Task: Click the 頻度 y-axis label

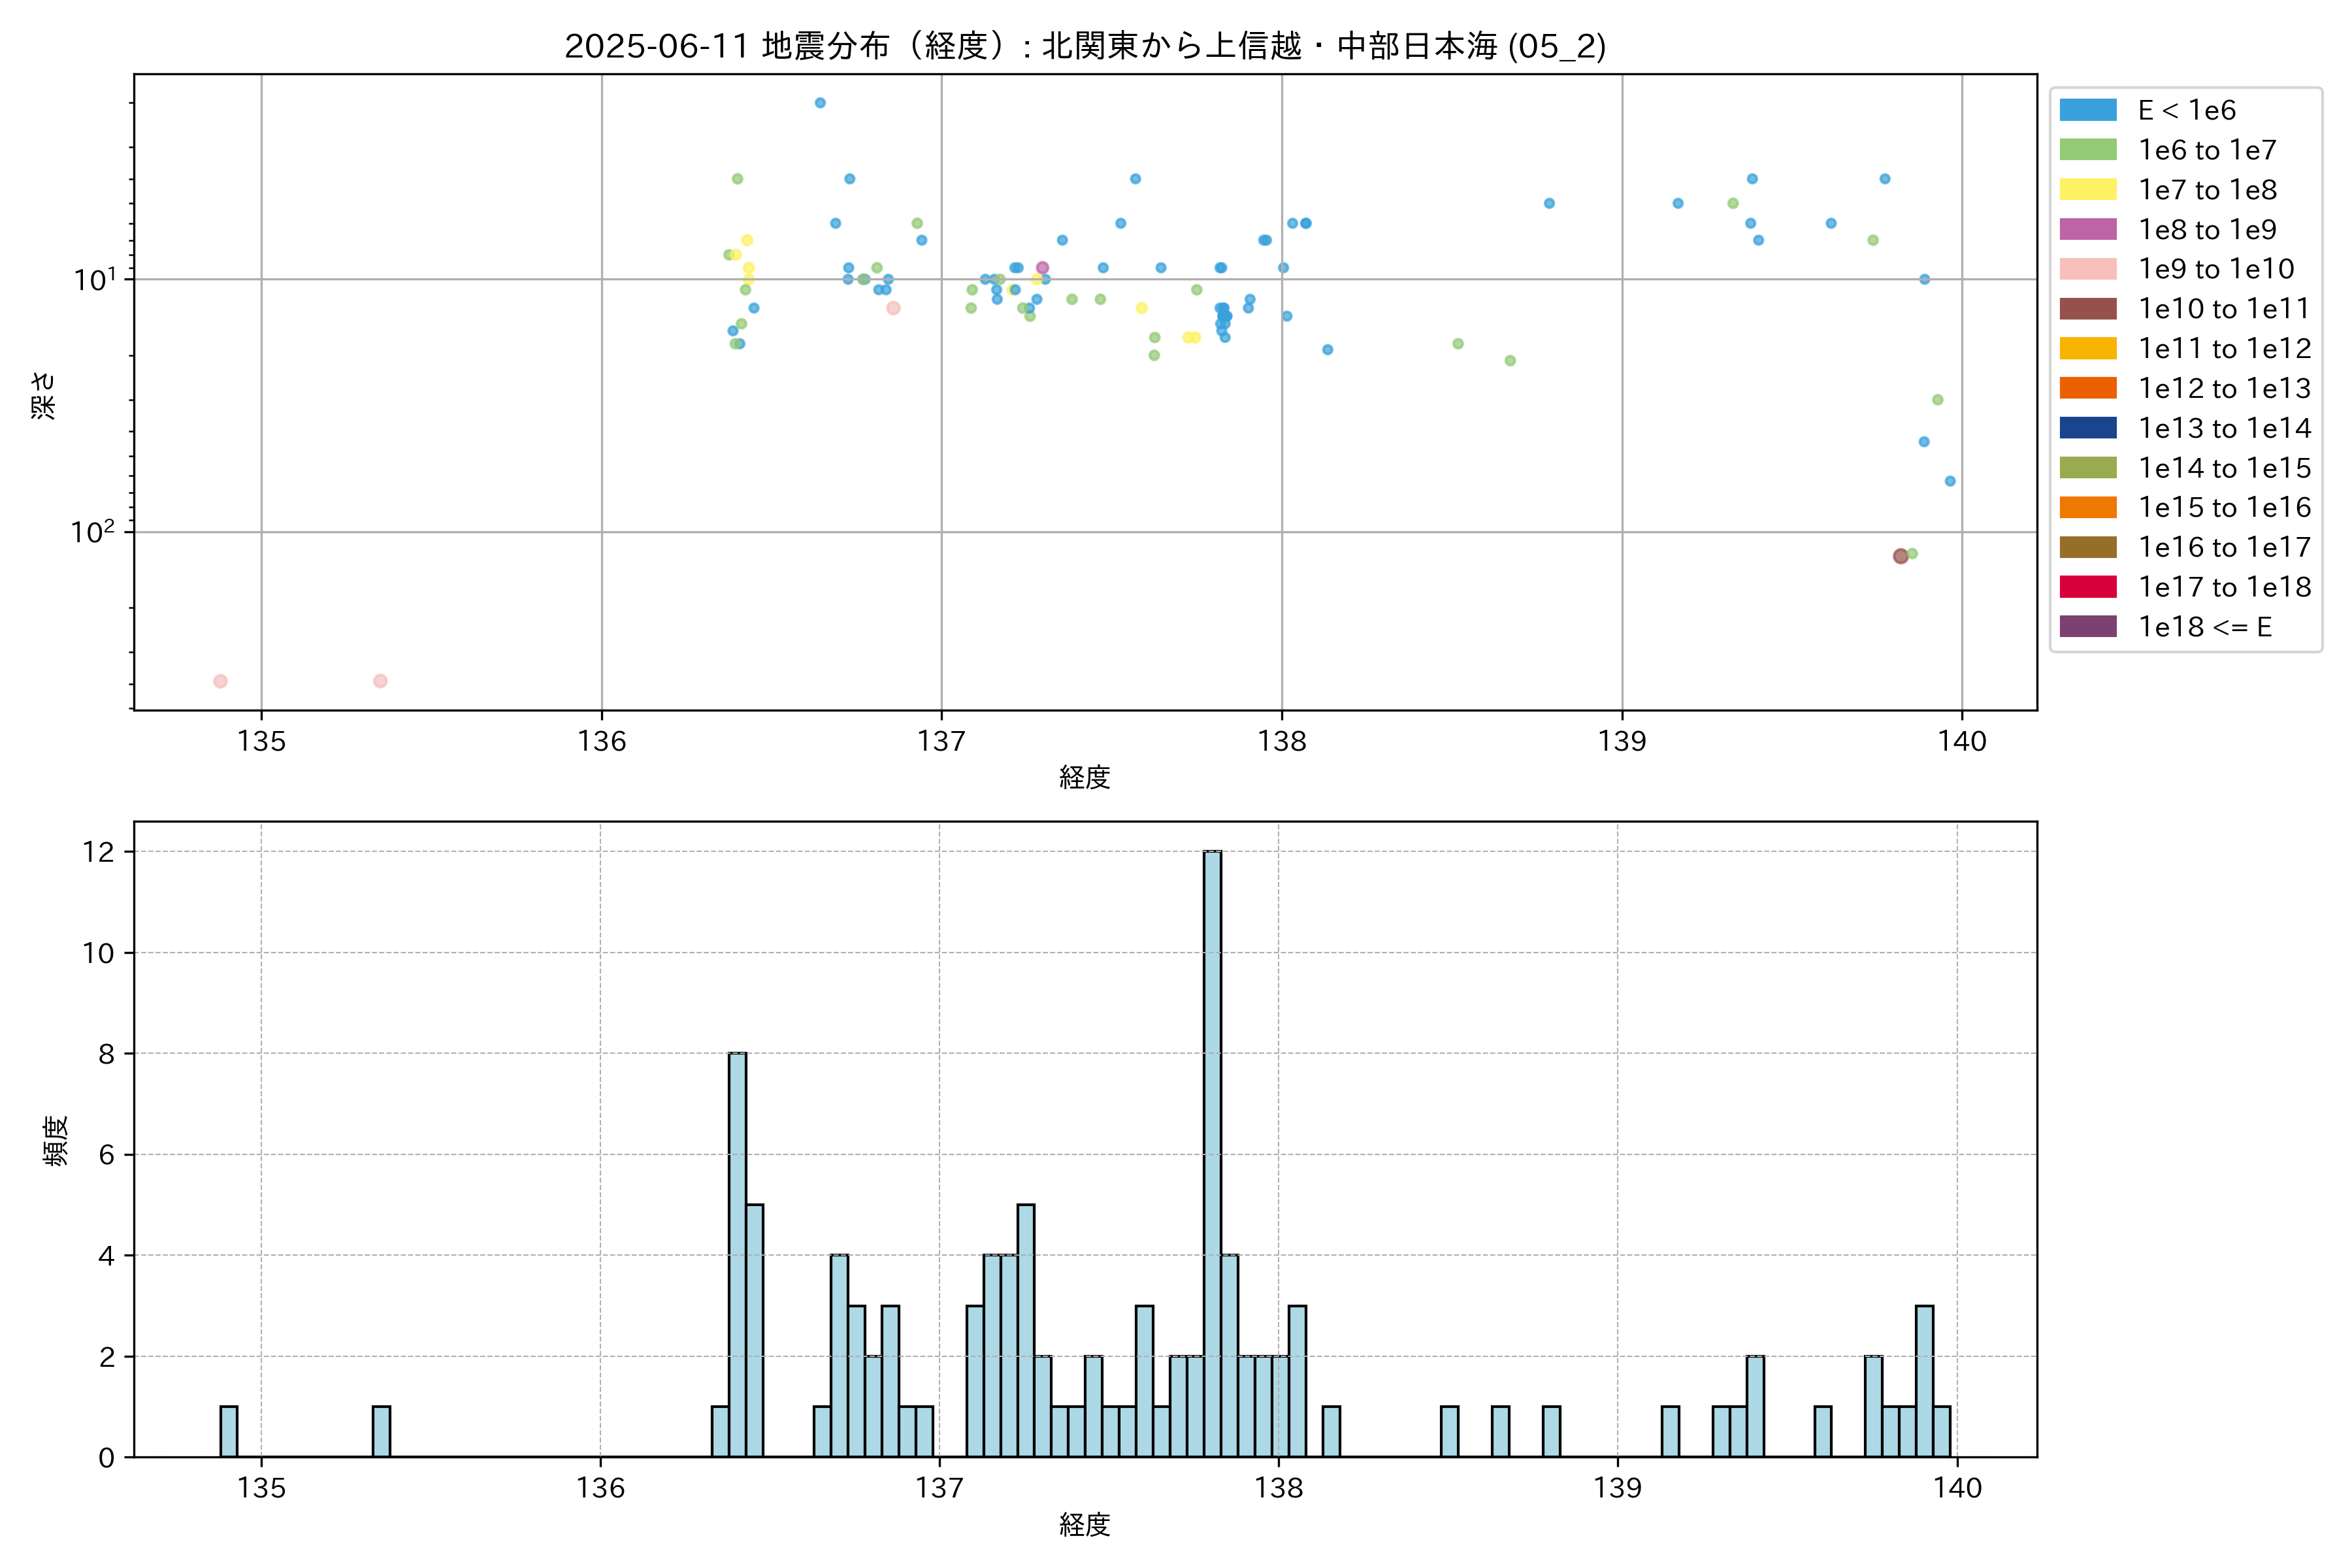Action: 56,1140
